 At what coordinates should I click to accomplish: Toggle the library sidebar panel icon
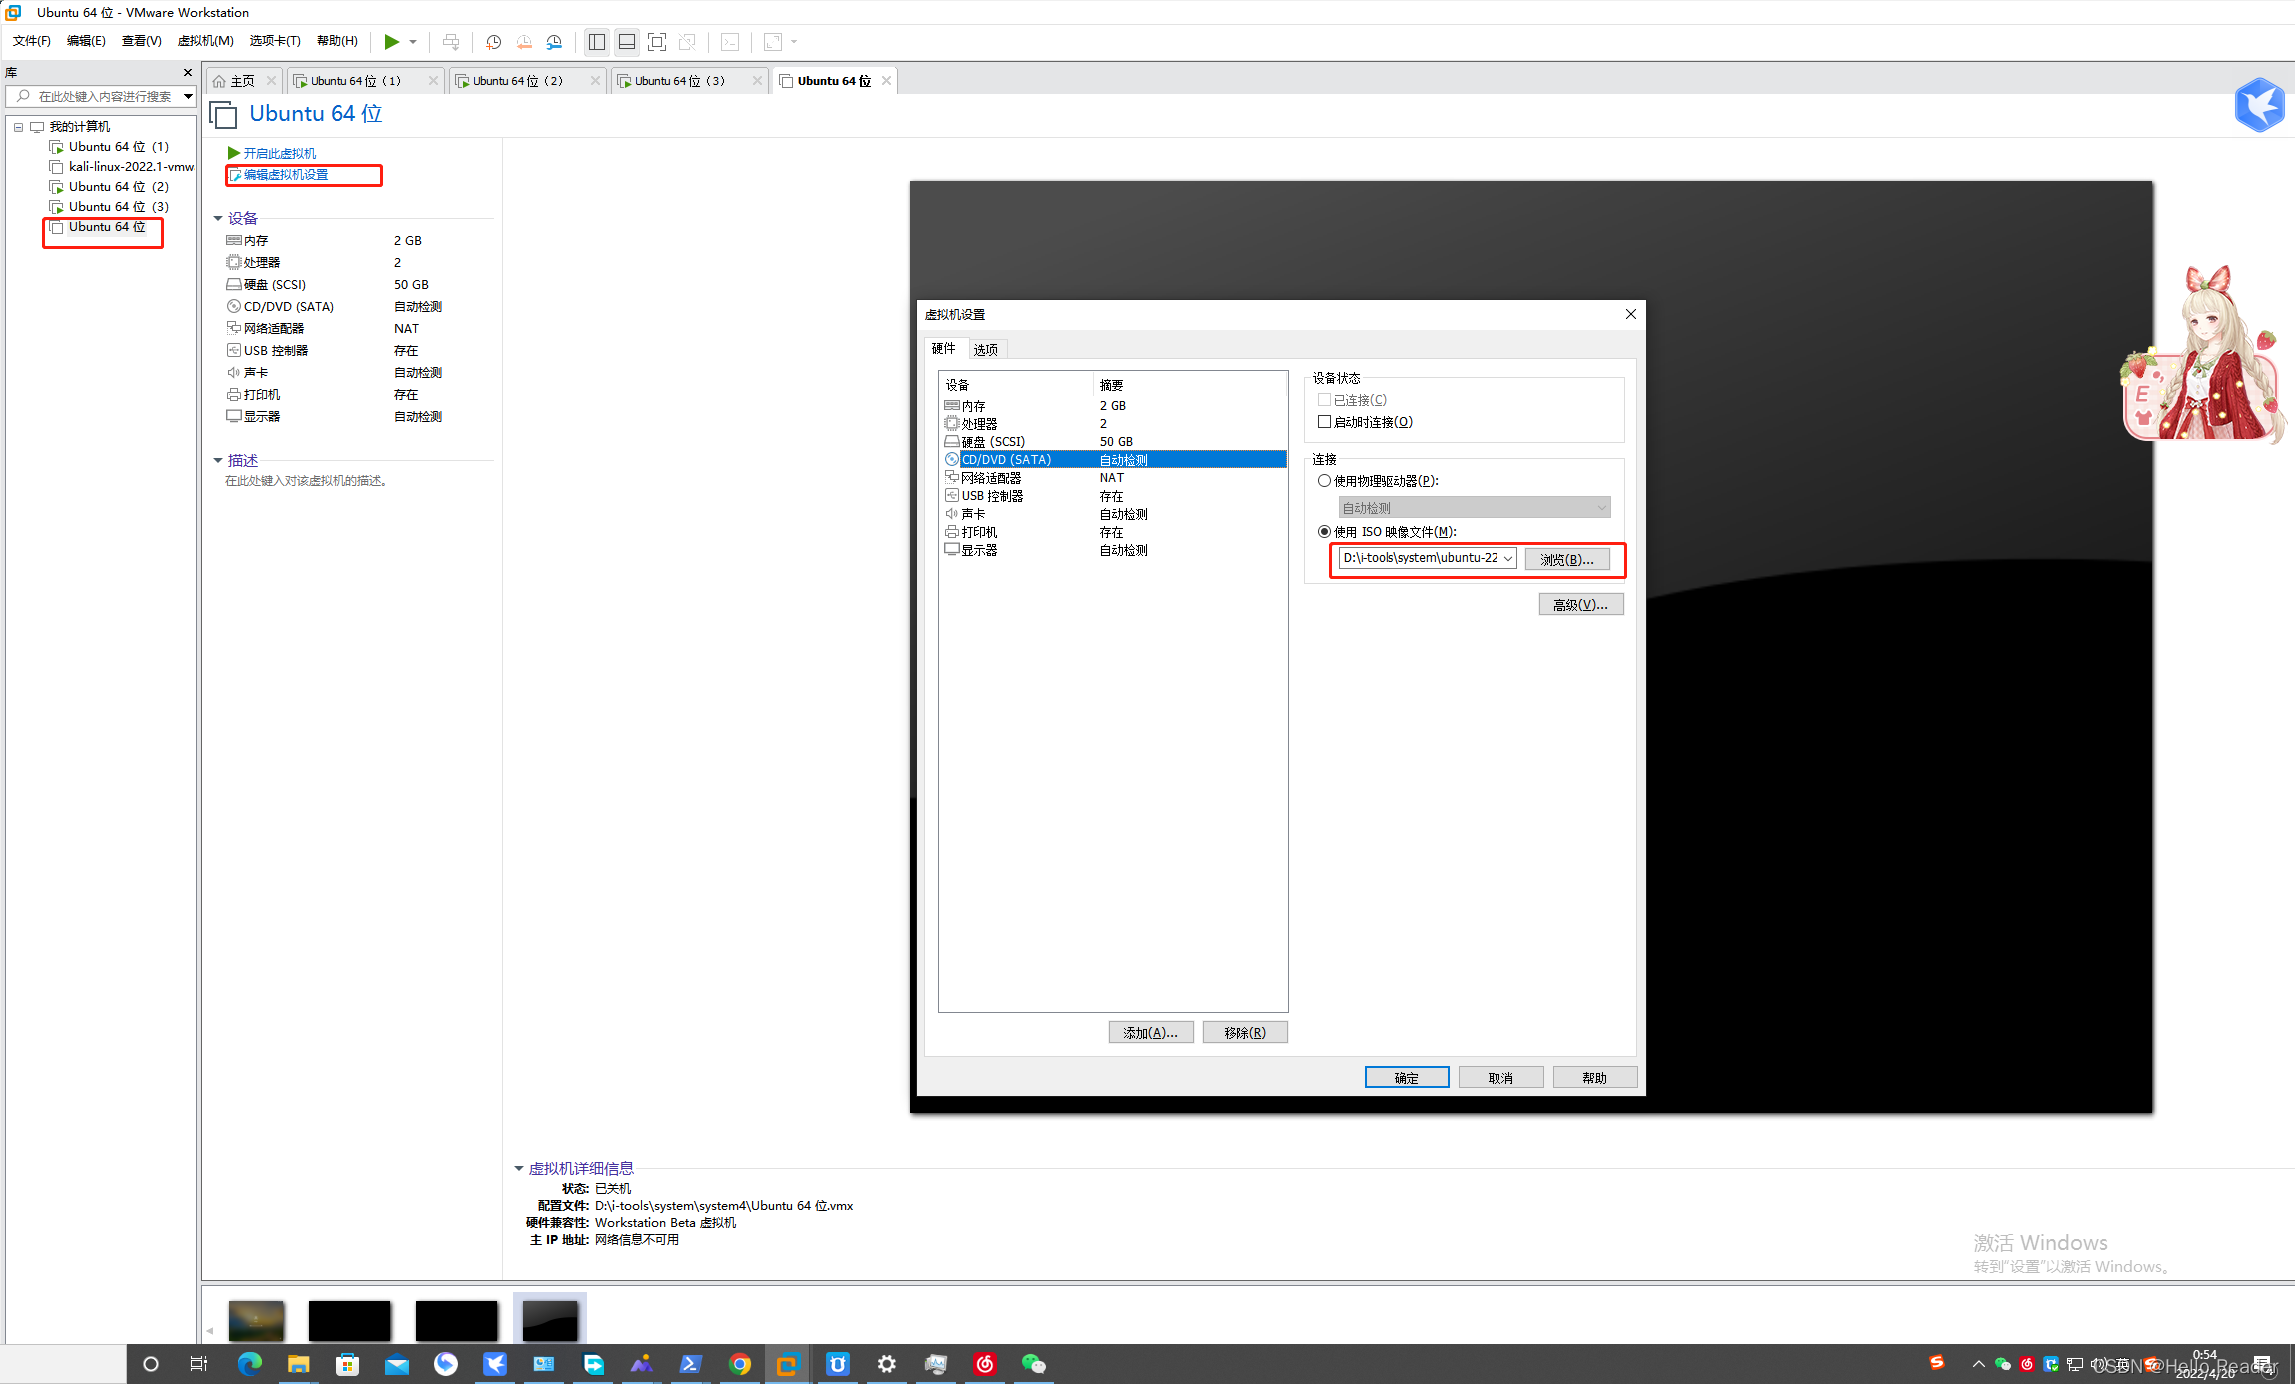pyautogui.click(x=597, y=42)
